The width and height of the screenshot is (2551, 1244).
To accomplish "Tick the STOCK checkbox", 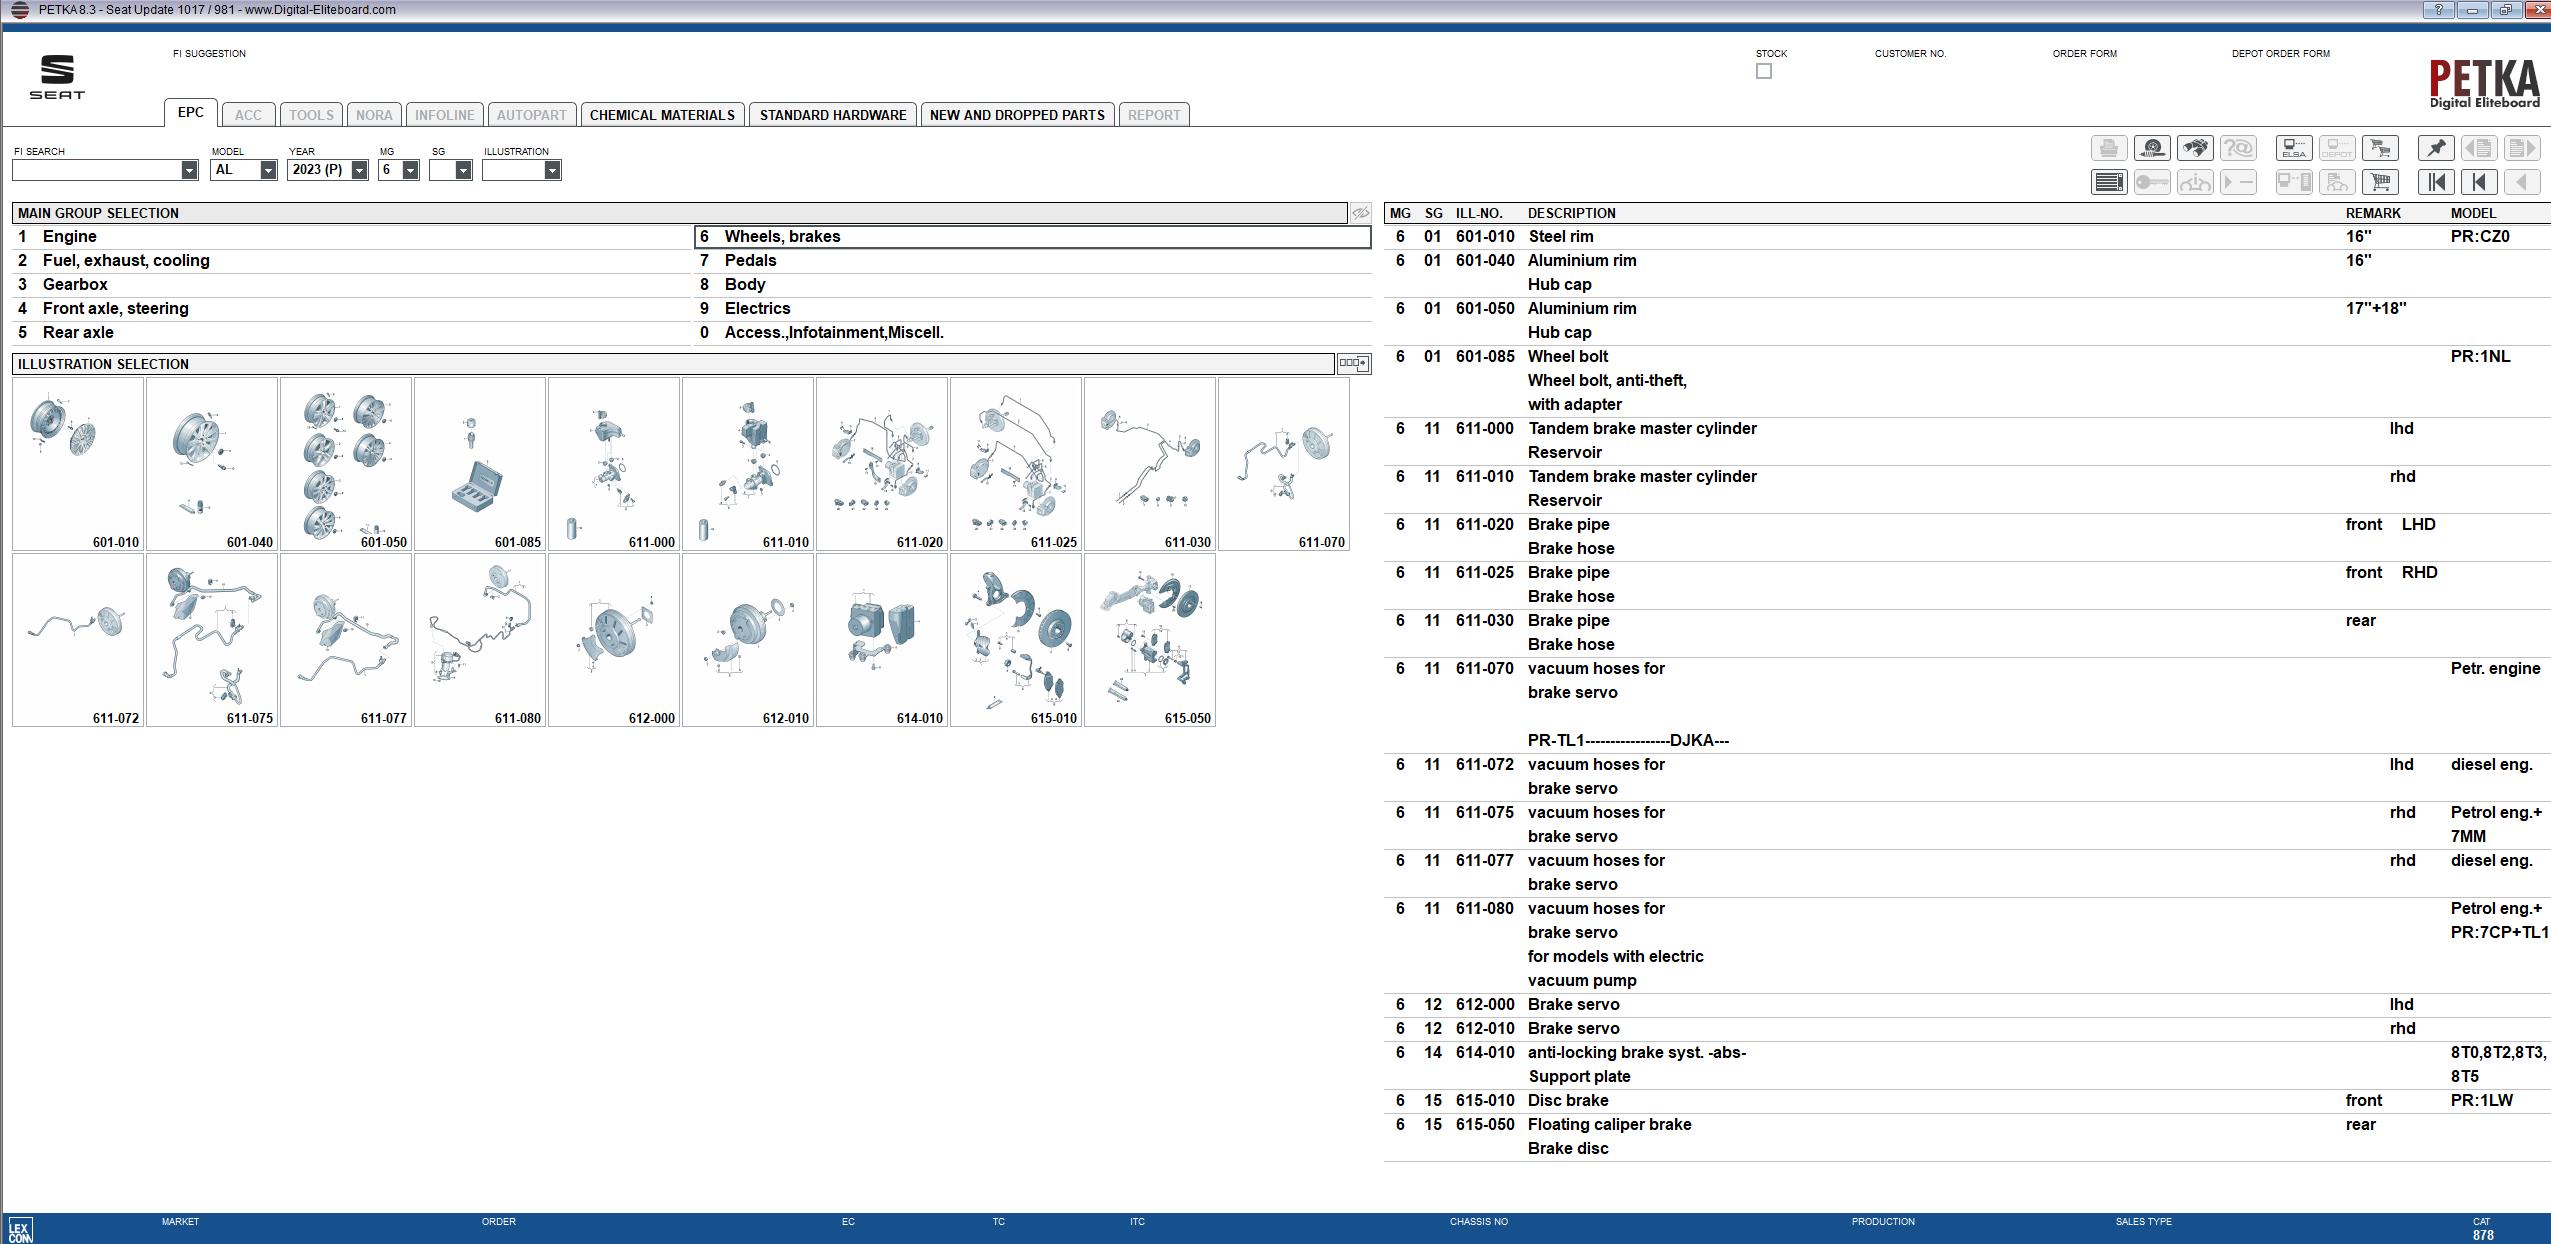I will 1763,71.
